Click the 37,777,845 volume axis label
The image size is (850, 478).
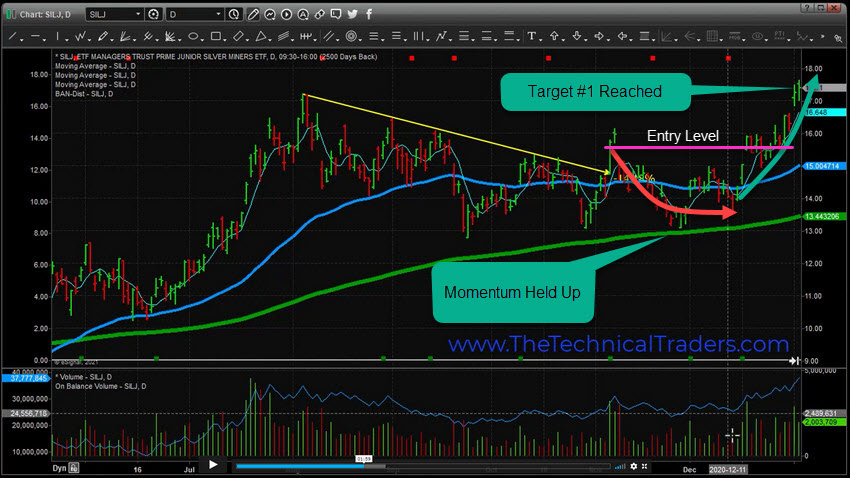tap(26, 378)
